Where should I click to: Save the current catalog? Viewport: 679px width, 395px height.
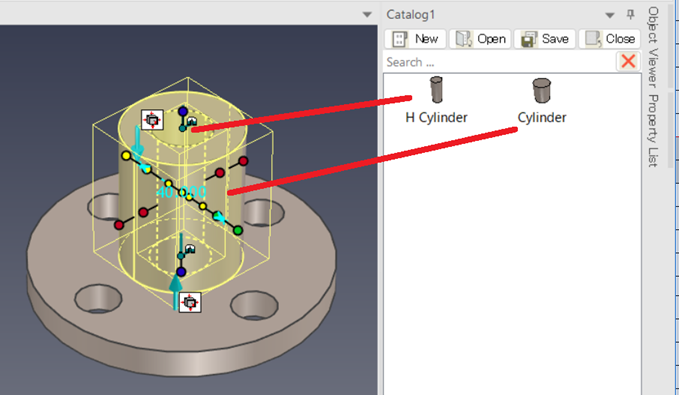point(545,39)
